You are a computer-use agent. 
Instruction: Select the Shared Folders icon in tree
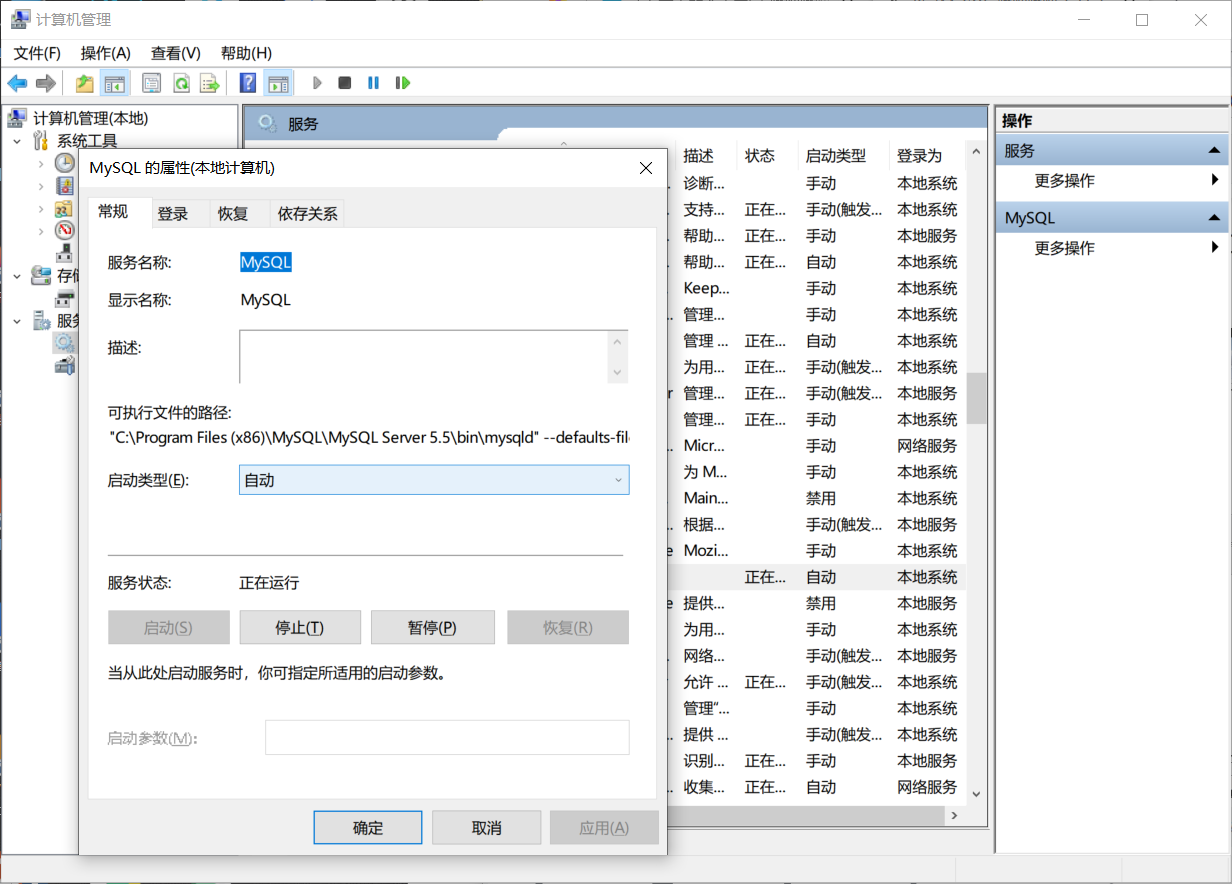point(65,209)
